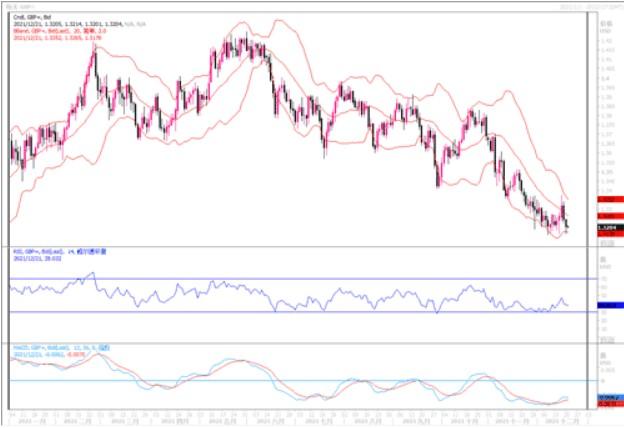624x428 pixels.
Task: Click the date time axis at chart bottom
Action: click(x=300, y=416)
